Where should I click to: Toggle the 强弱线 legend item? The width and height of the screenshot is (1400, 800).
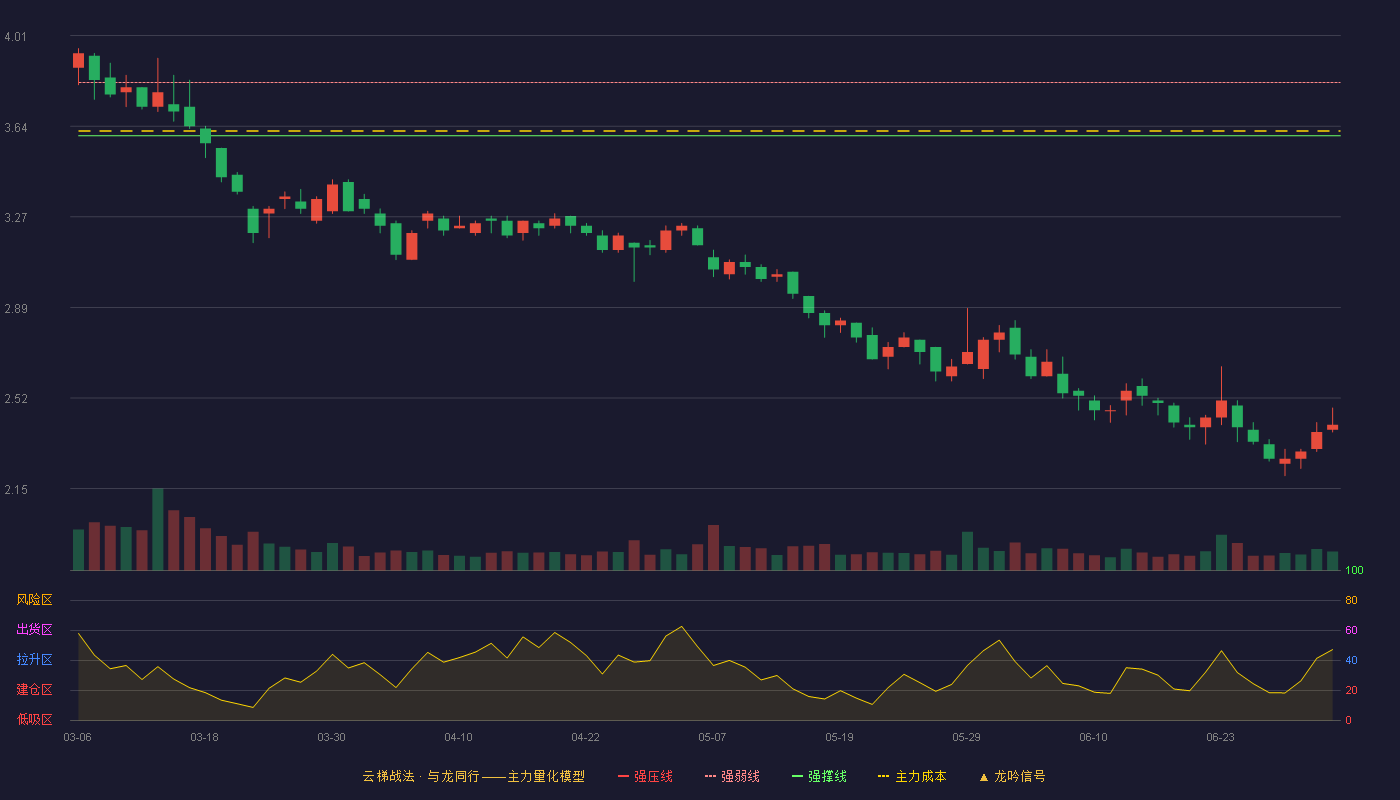click(732, 776)
